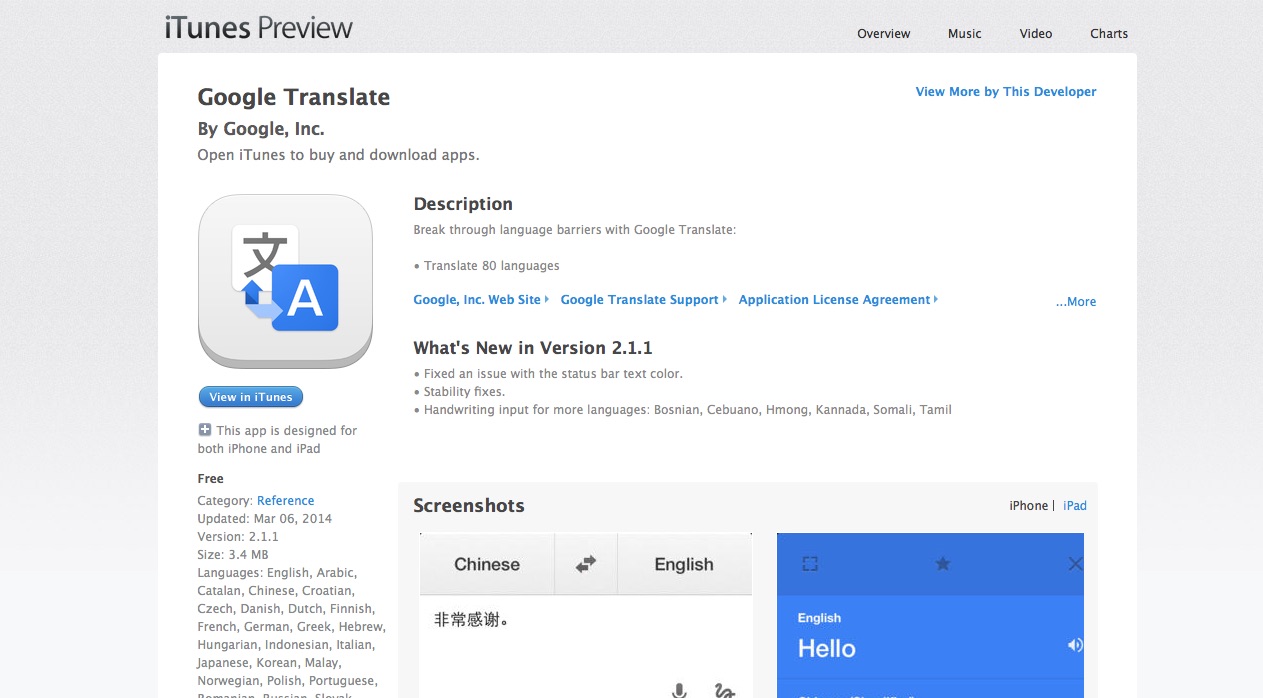Click the 'Handwriting input for more languages' bullet
The height and width of the screenshot is (698, 1263).
pos(683,410)
